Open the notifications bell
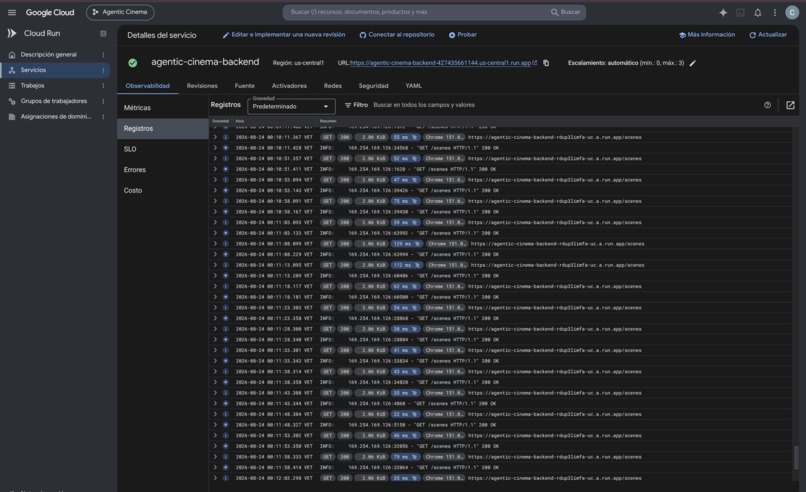 (x=758, y=12)
